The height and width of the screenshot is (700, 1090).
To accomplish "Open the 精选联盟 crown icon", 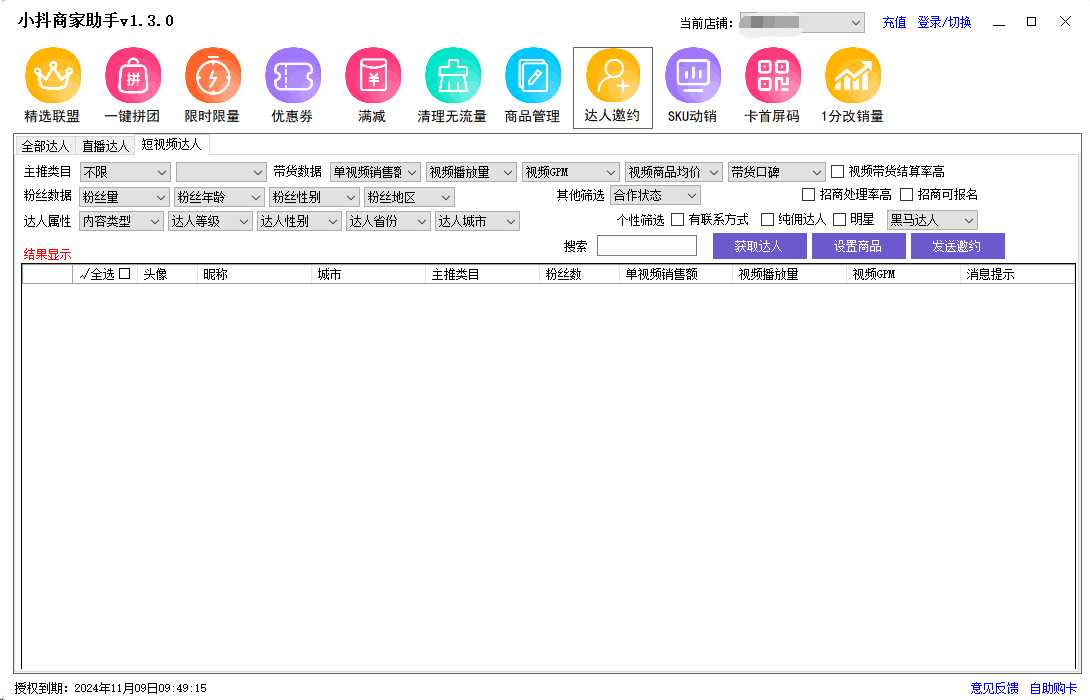I will tap(52, 76).
